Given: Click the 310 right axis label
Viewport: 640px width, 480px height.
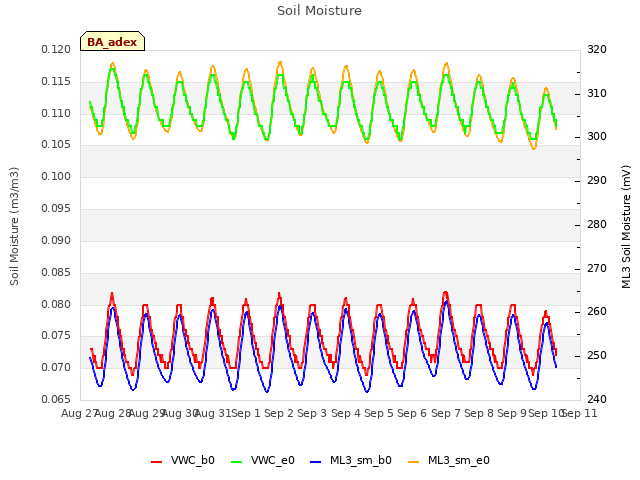Looking at the screenshot, I should 597,93.
